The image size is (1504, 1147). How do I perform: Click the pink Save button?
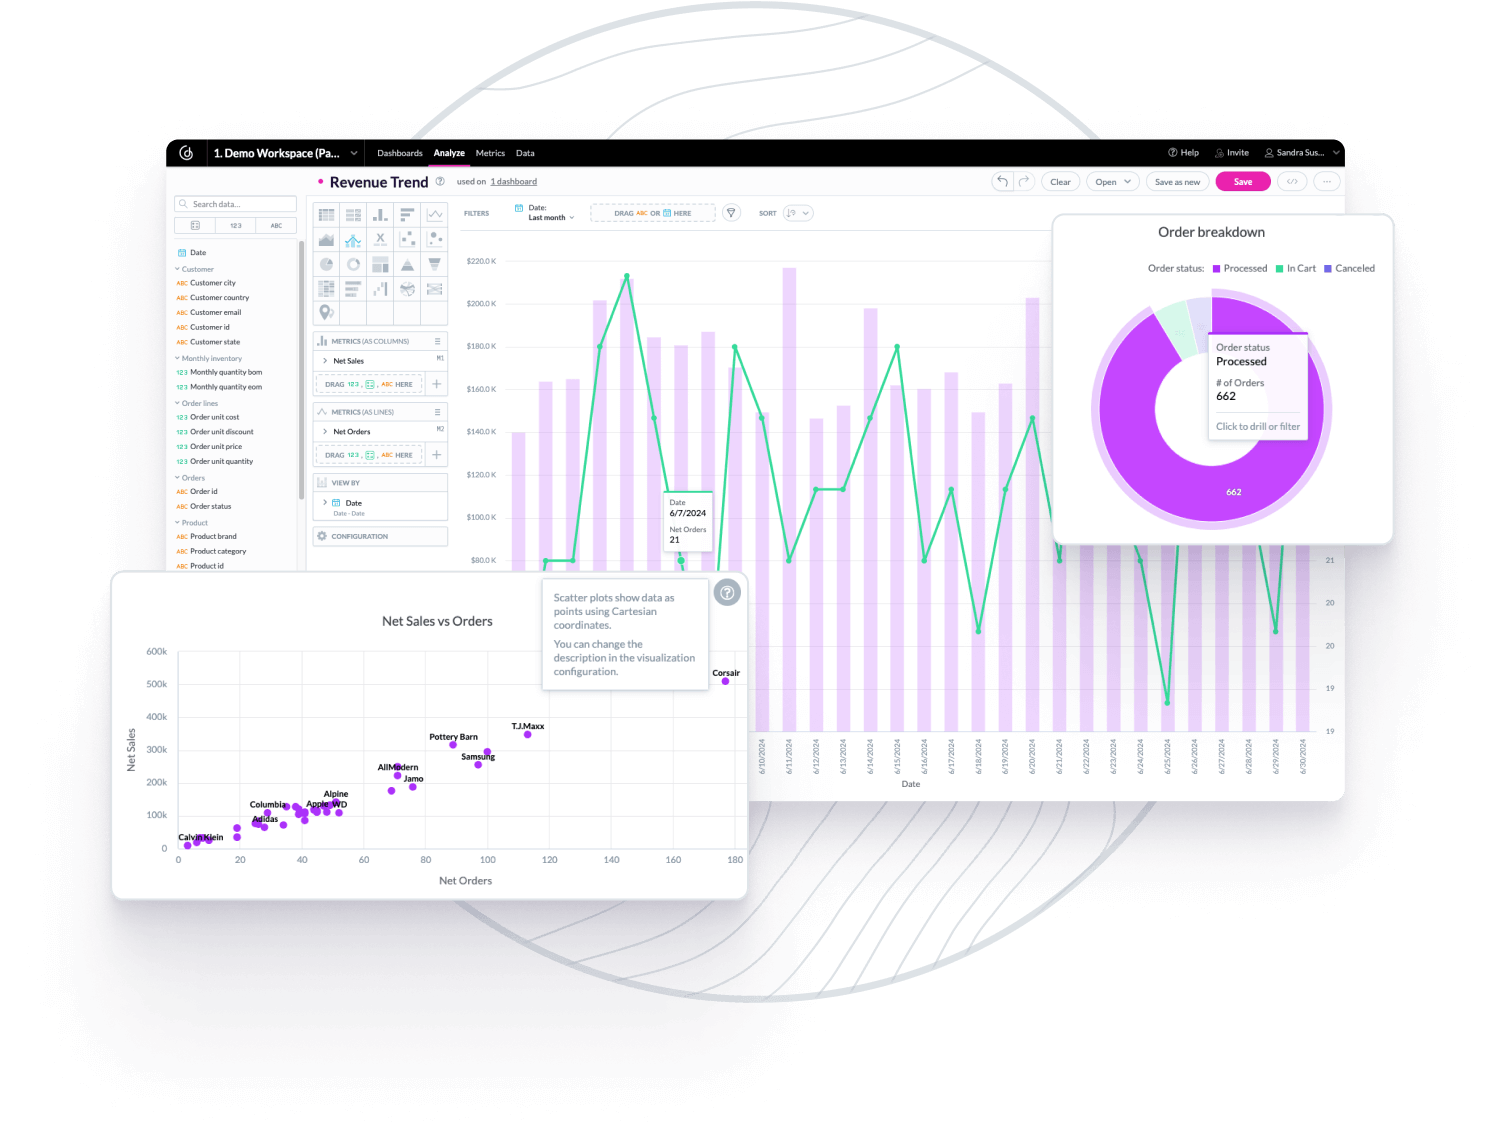coord(1243,181)
